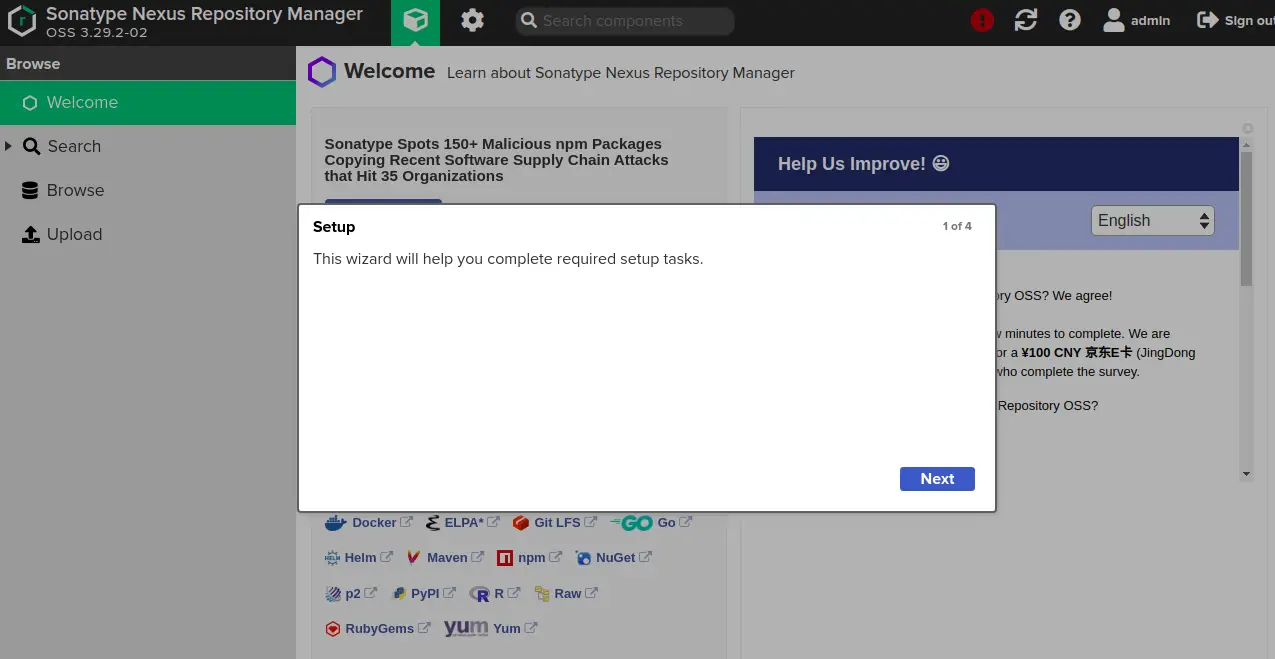Screen dimensions: 1275x659
Task: Select Welcome in the Browse sidebar
Action: (x=80, y=102)
